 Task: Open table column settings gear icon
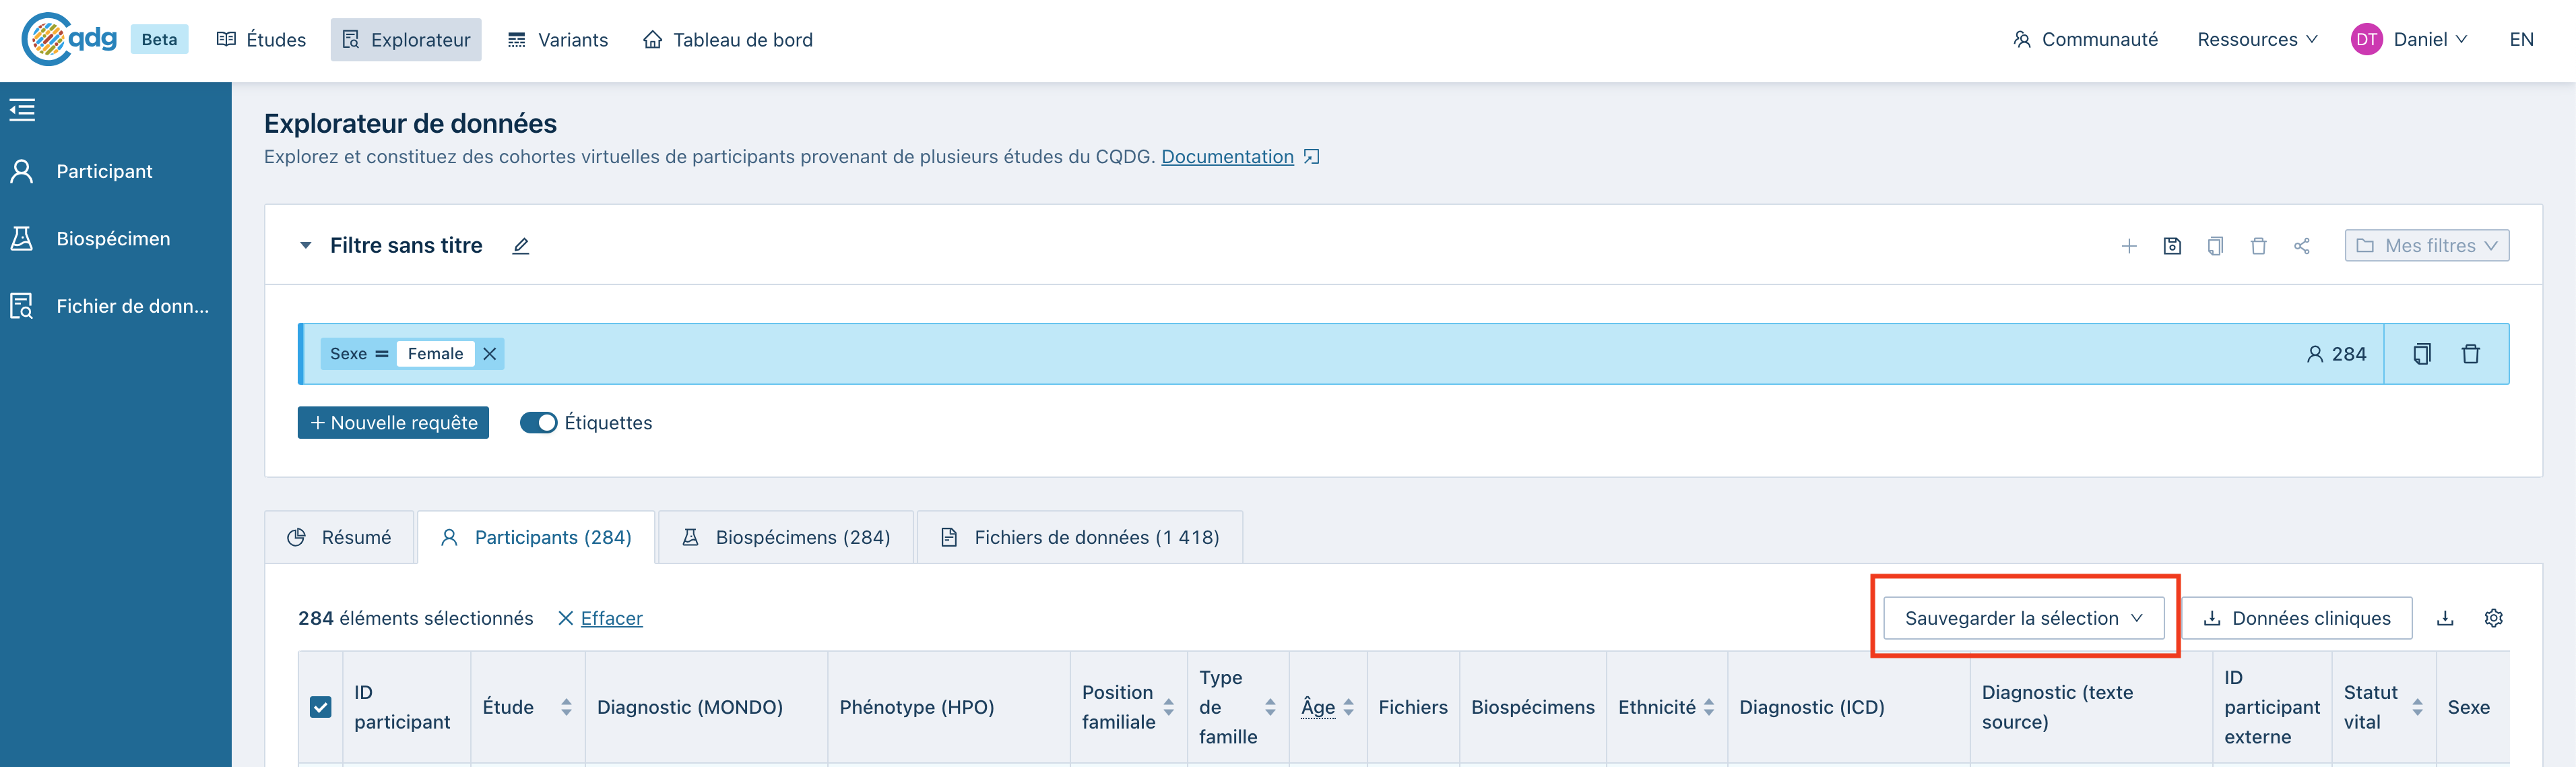coord(2493,618)
